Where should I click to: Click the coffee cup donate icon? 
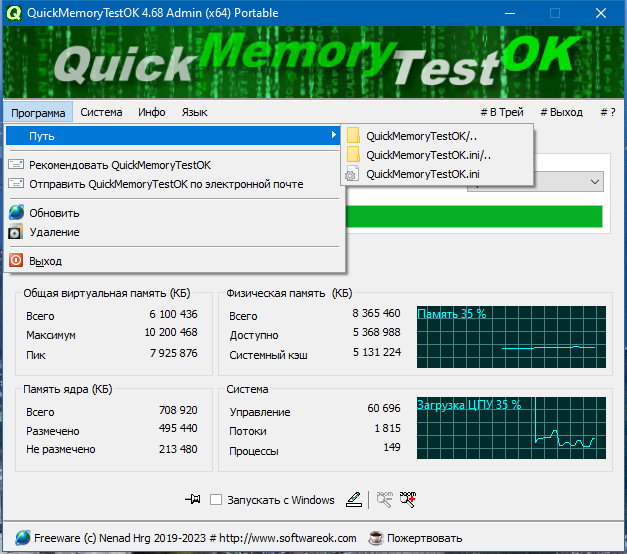point(375,538)
